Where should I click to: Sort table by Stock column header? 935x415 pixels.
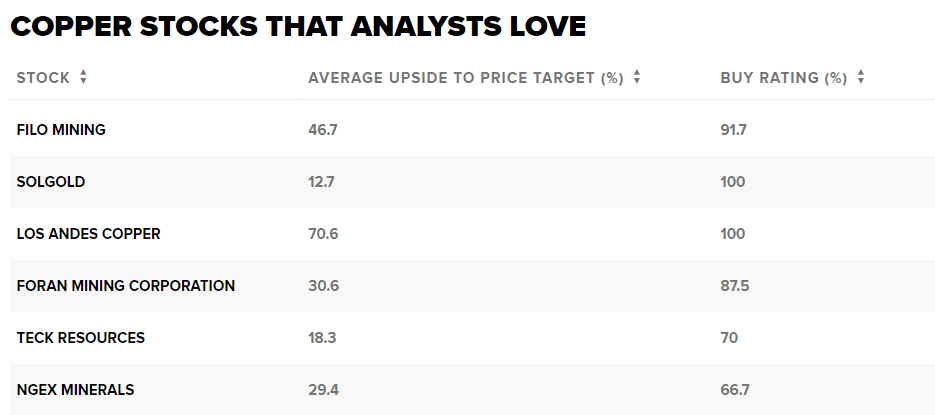44,78
